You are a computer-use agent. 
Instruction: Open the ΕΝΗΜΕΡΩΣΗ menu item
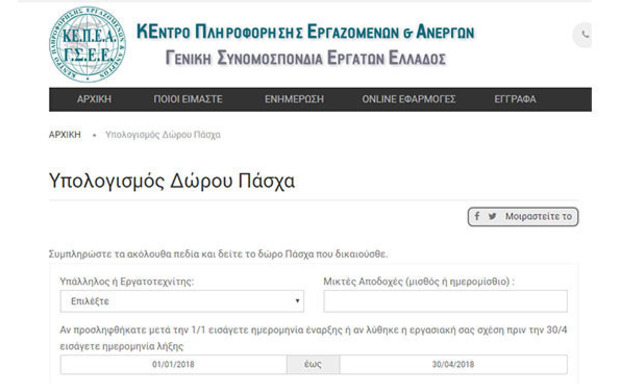(294, 99)
